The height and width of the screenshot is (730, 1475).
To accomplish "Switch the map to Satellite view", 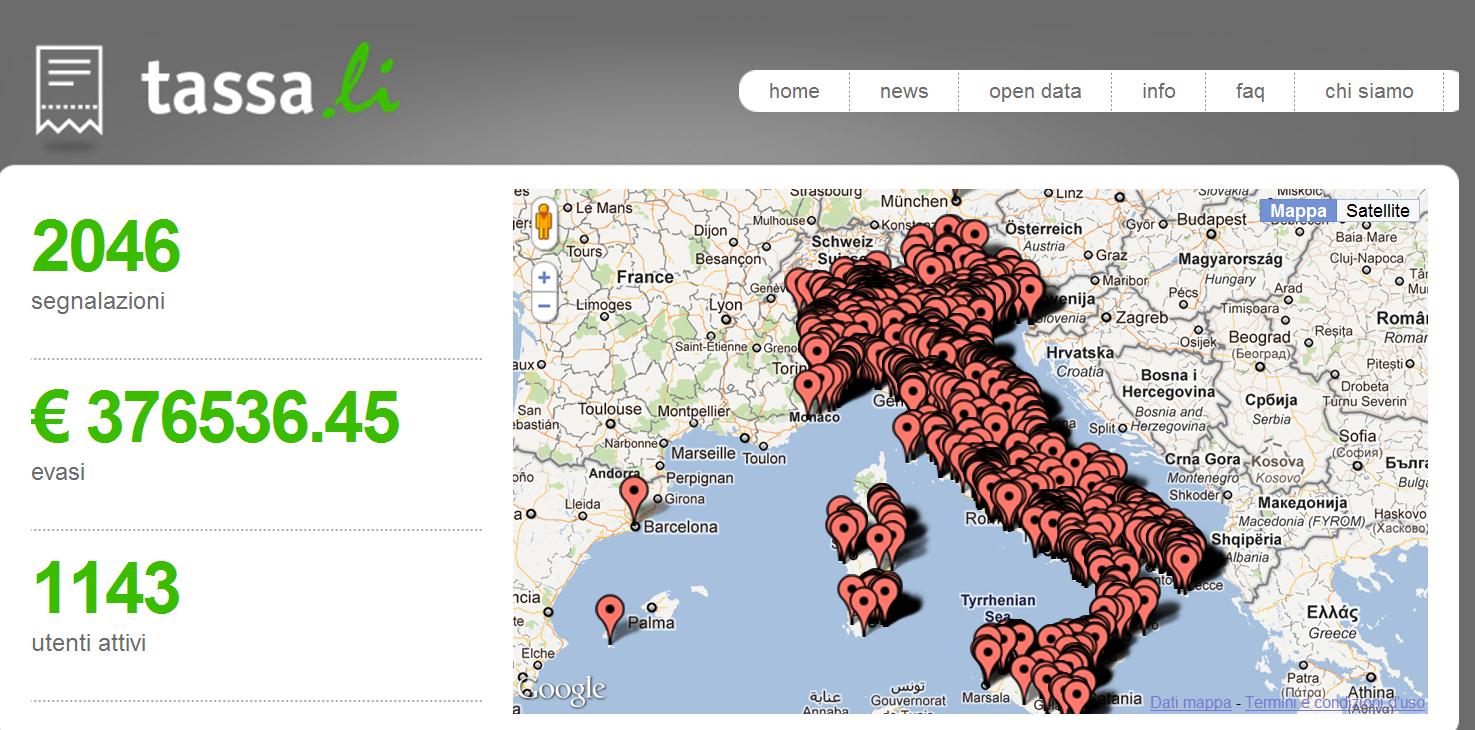I will pos(1378,211).
